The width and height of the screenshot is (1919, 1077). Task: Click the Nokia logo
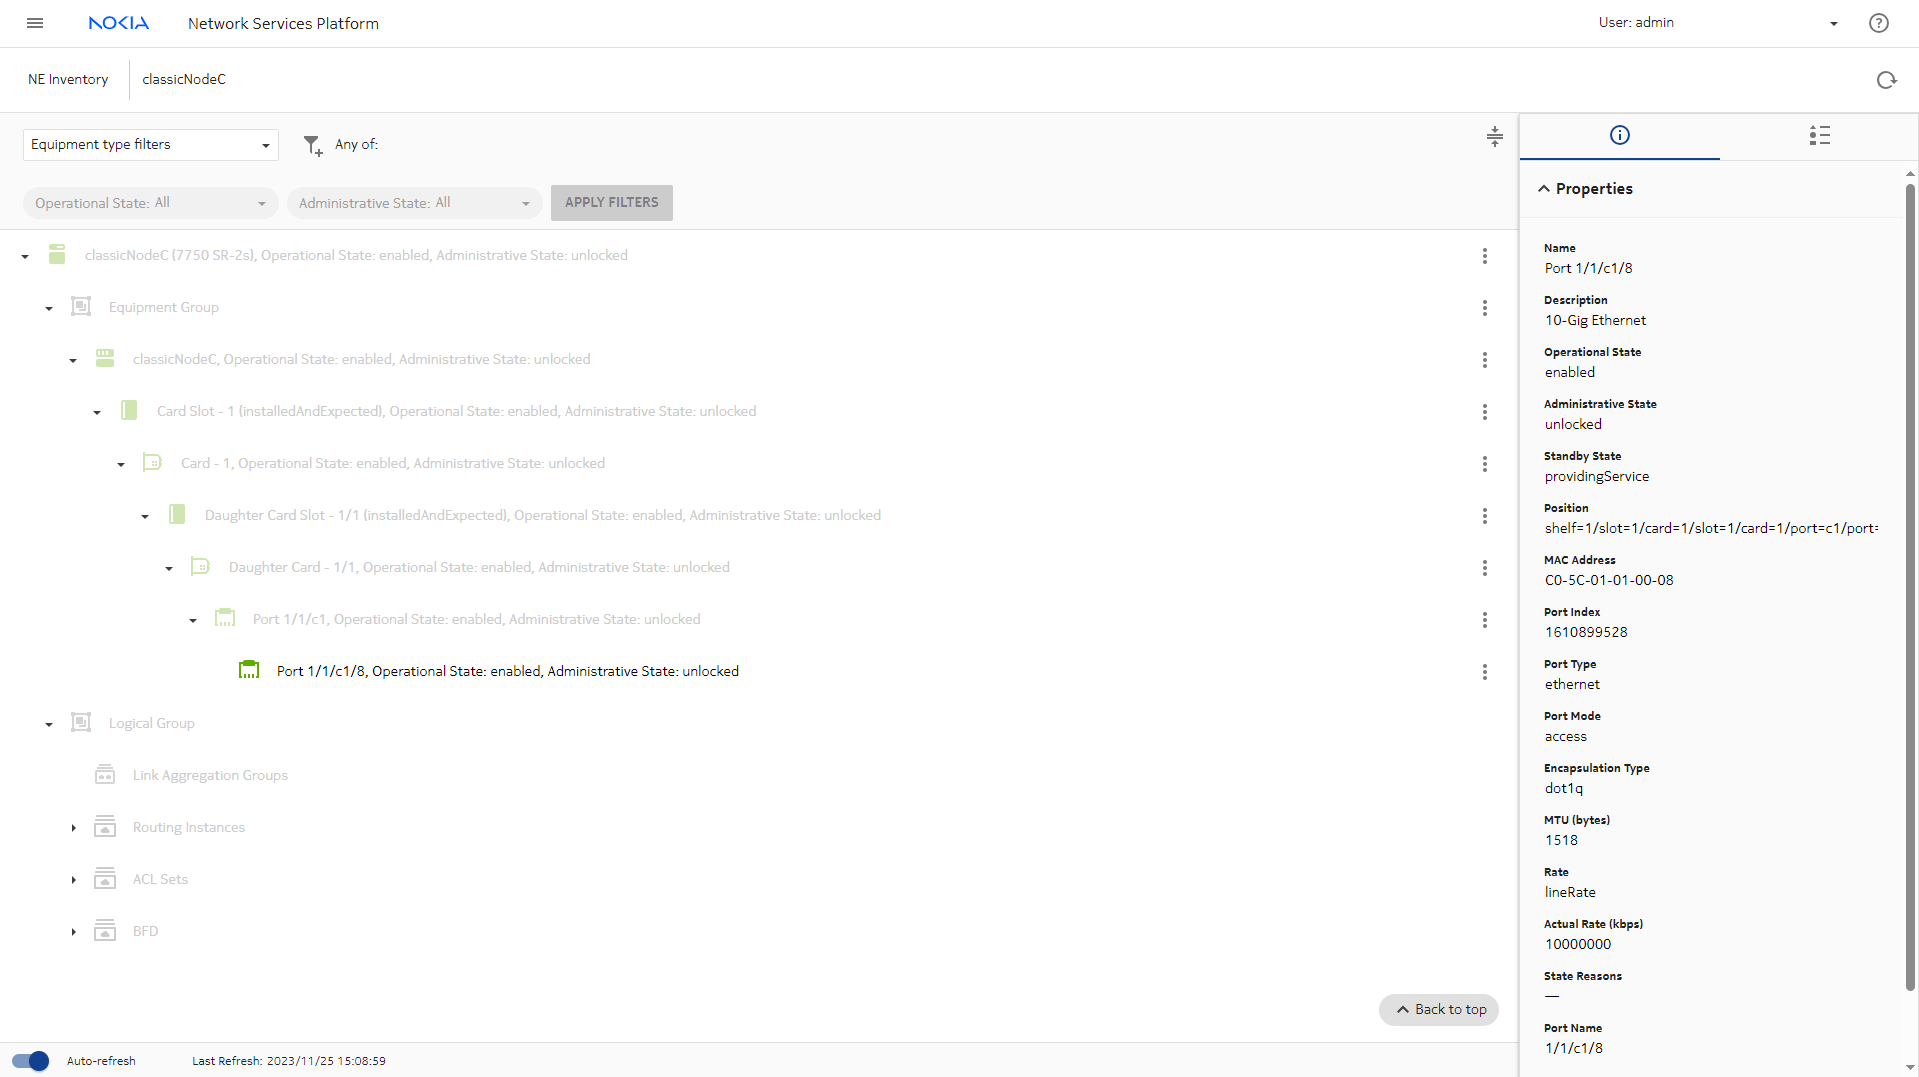(x=118, y=23)
